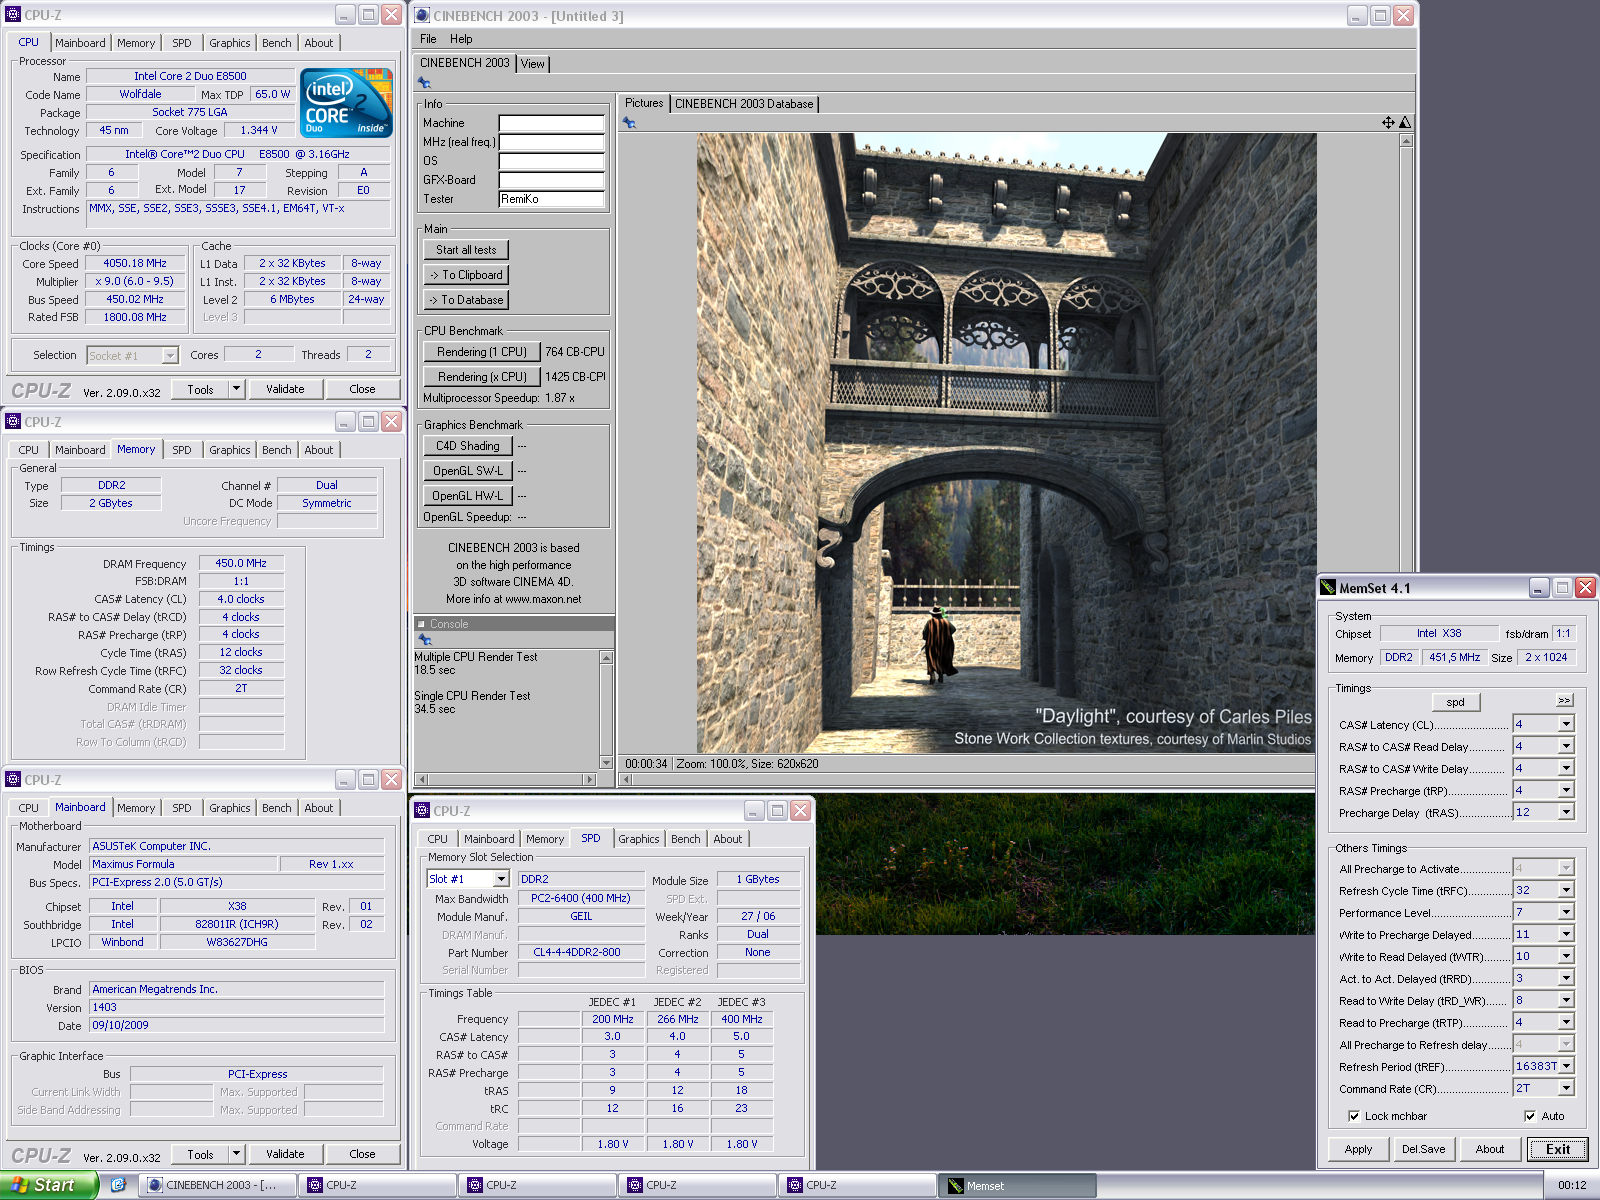1600x1200 pixels.
Task: Toggle the Auto checkbox in MemSet
Action: click(x=1530, y=1116)
